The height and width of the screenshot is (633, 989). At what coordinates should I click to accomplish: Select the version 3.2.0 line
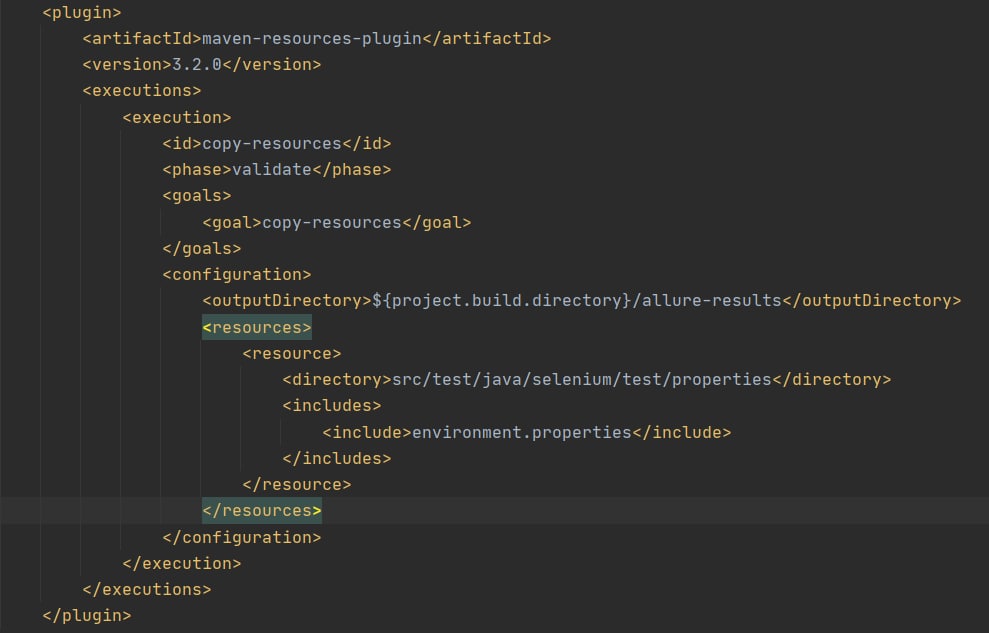click(x=202, y=64)
